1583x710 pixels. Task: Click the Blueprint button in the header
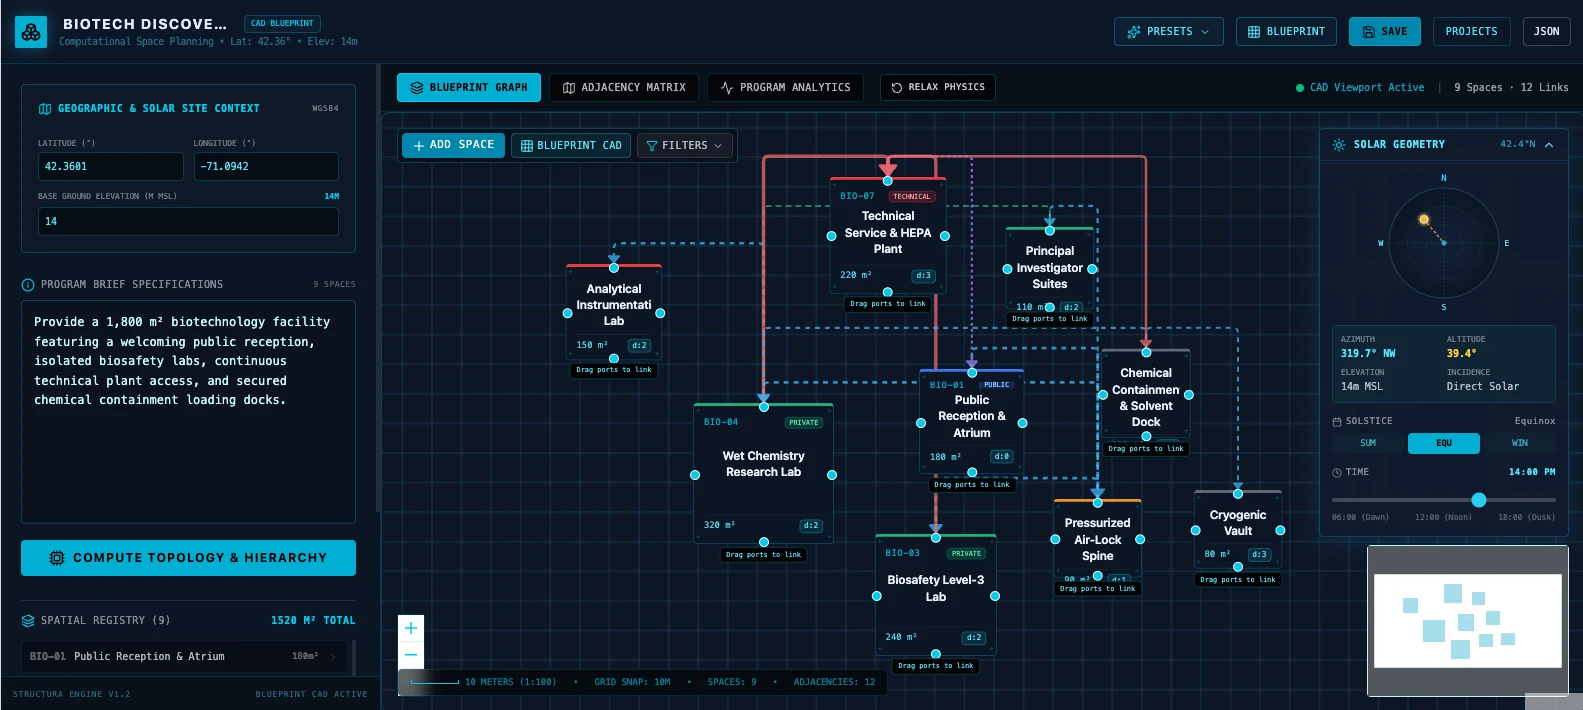click(1286, 32)
